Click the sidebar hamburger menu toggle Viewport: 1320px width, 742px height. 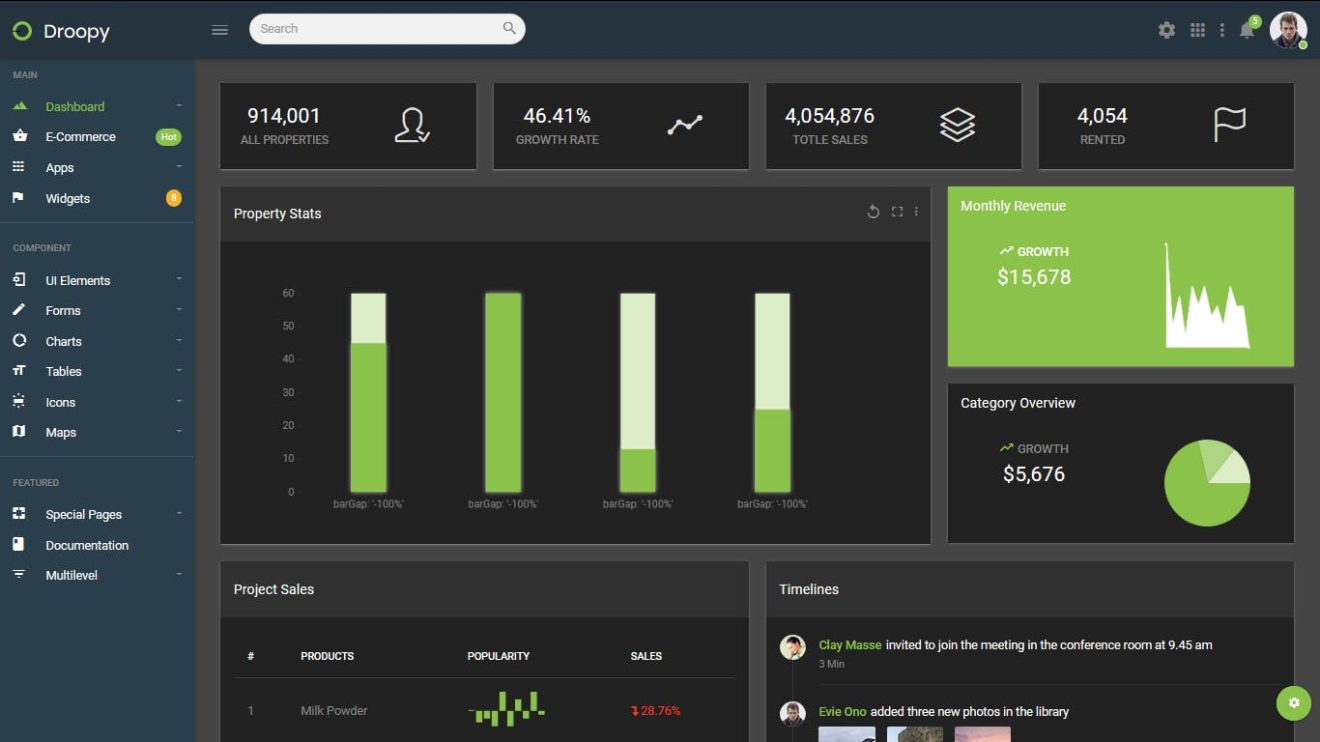tap(219, 30)
